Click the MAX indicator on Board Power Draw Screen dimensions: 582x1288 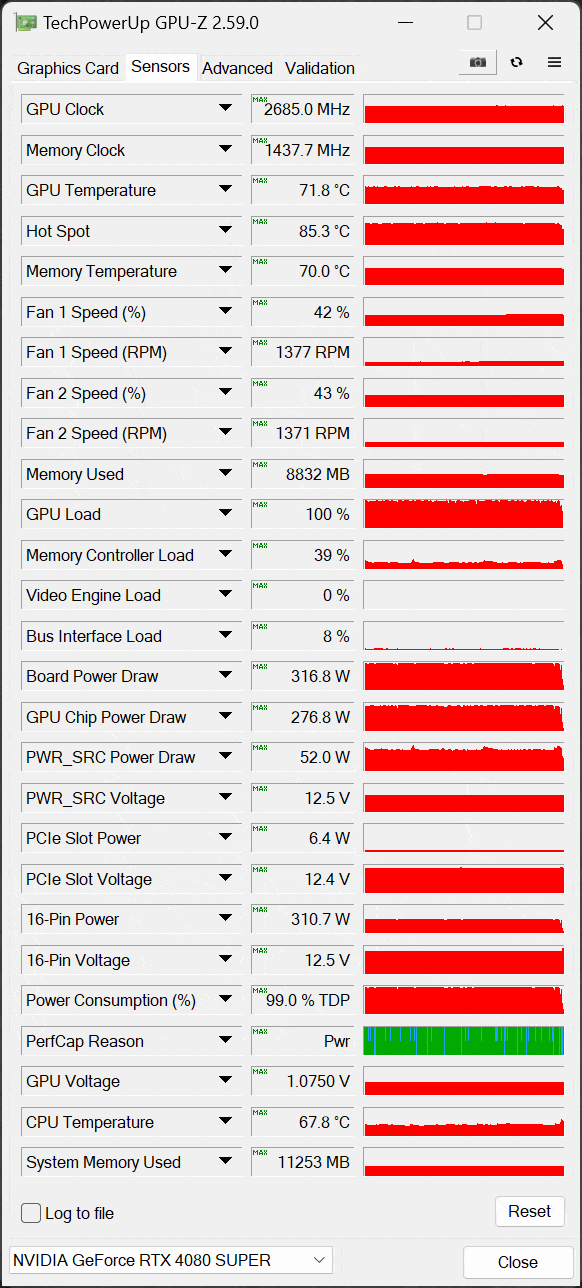(260, 667)
